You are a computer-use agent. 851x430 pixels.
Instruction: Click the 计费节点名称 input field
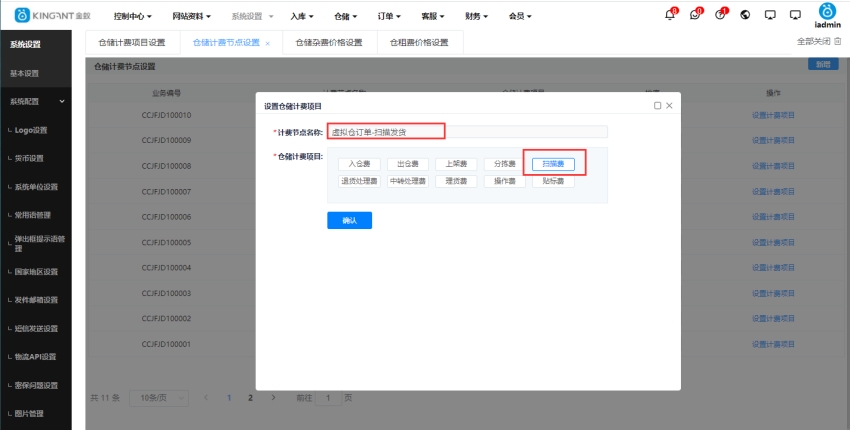(467, 132)
